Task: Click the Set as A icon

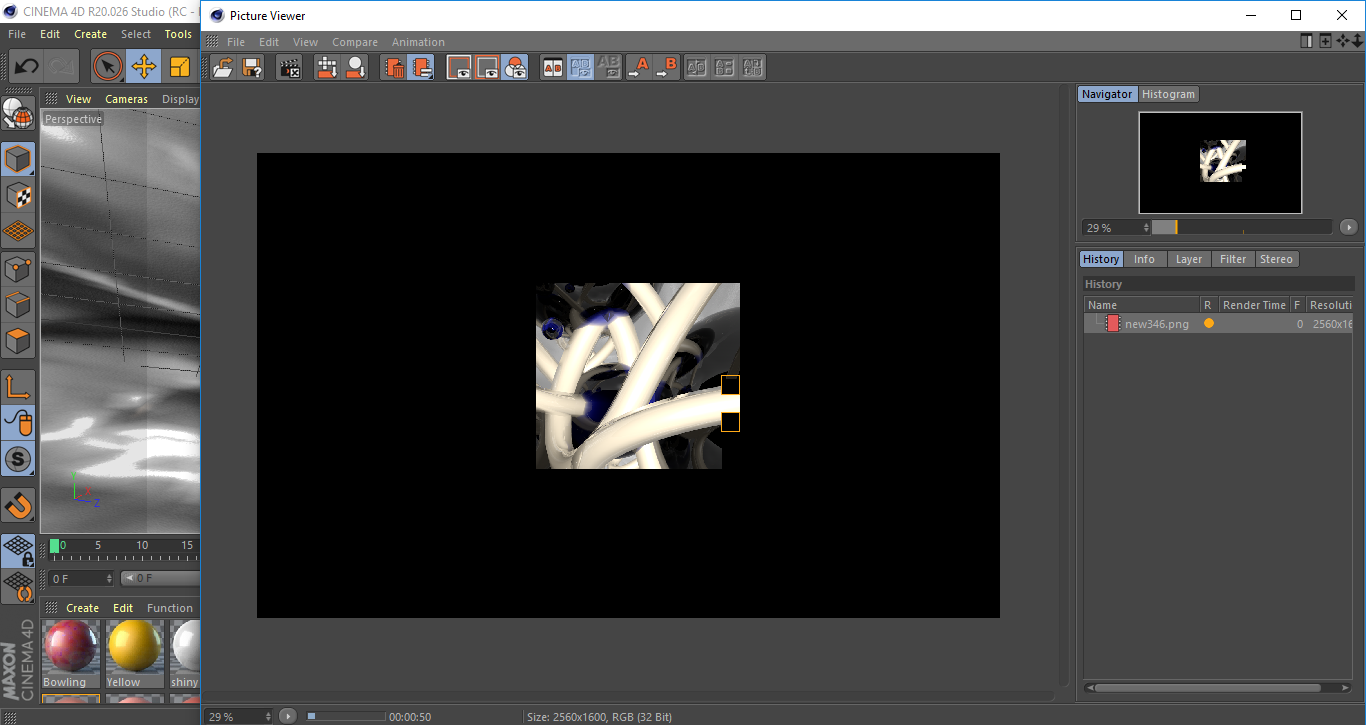Action: tap(638, 67)
